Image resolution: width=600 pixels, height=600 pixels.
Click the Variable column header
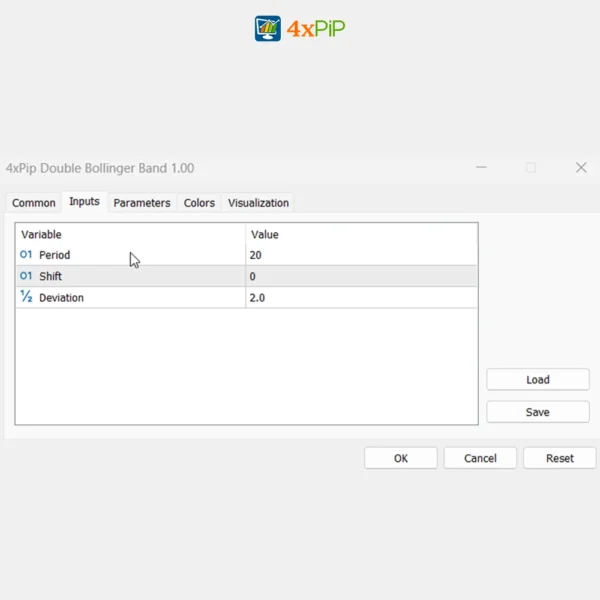click(130, 234)
